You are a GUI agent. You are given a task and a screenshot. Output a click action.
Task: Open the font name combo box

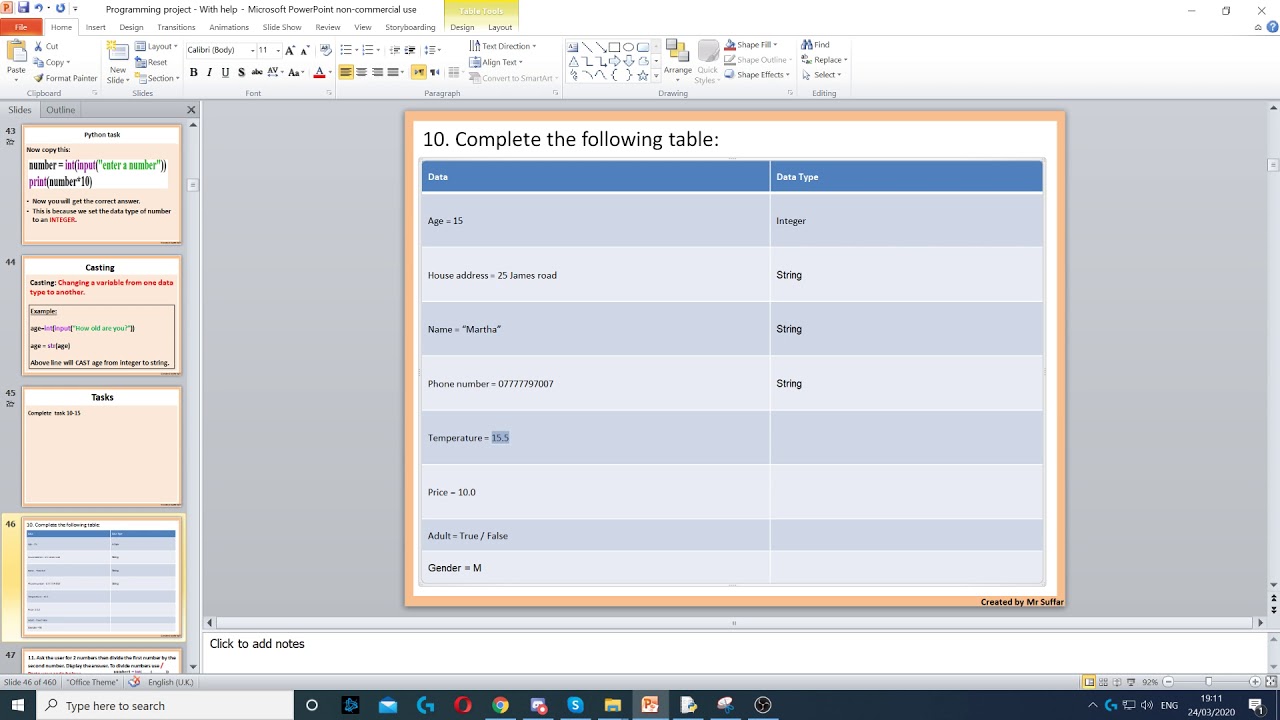coord(219,50)
